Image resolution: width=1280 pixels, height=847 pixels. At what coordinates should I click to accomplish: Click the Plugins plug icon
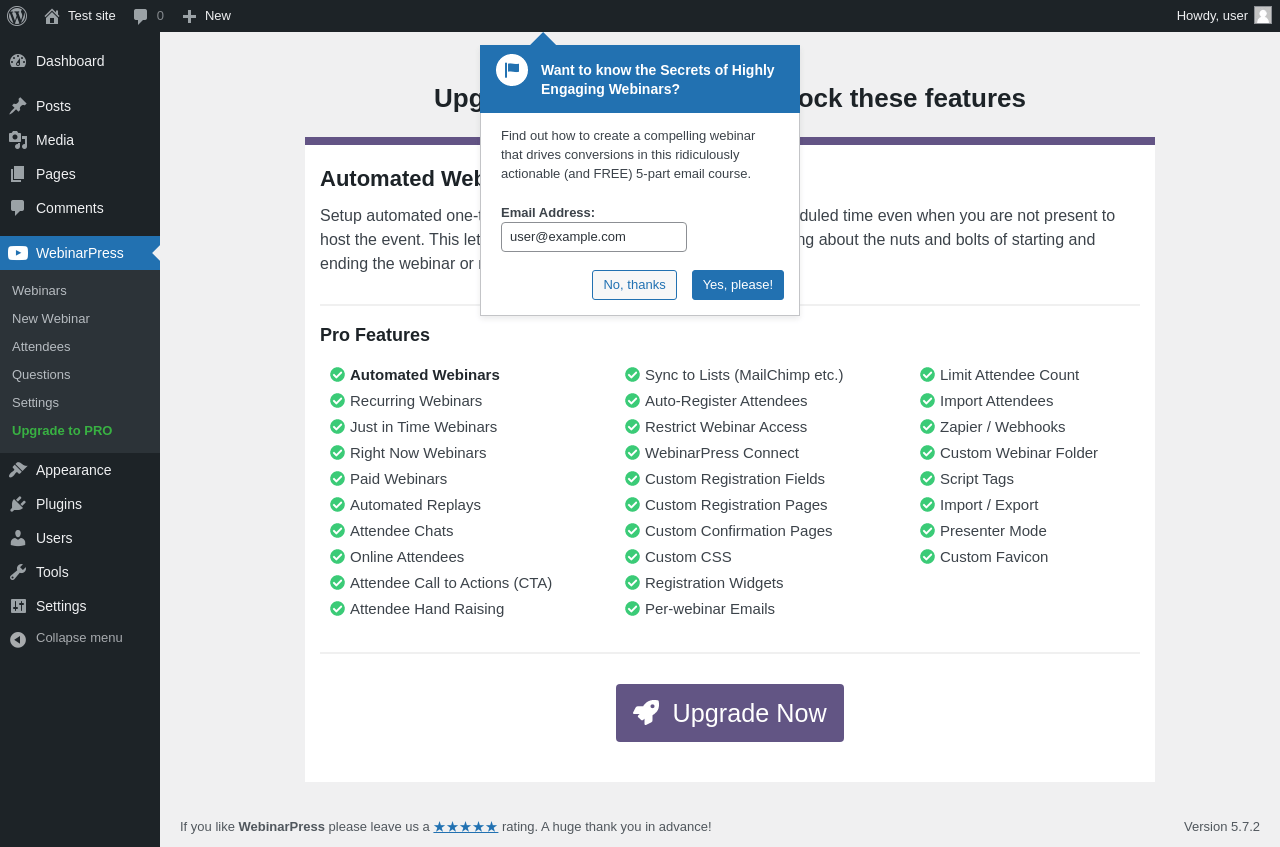(18, 504)
